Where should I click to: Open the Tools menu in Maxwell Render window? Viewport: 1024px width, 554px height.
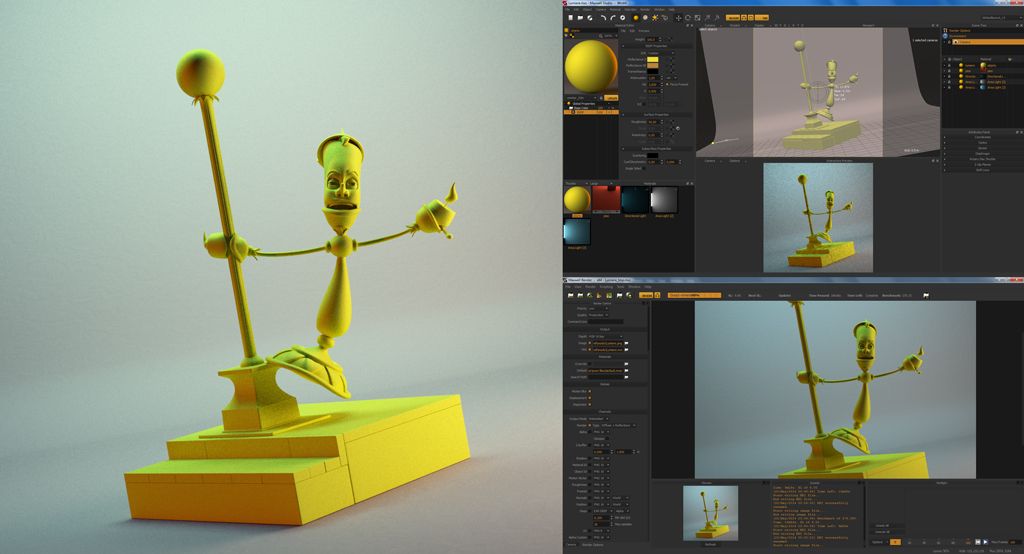pos(620,287)
